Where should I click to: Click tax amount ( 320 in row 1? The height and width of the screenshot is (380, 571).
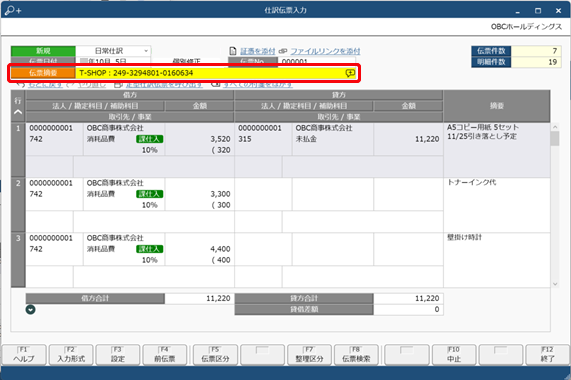(x=221, y=150)
